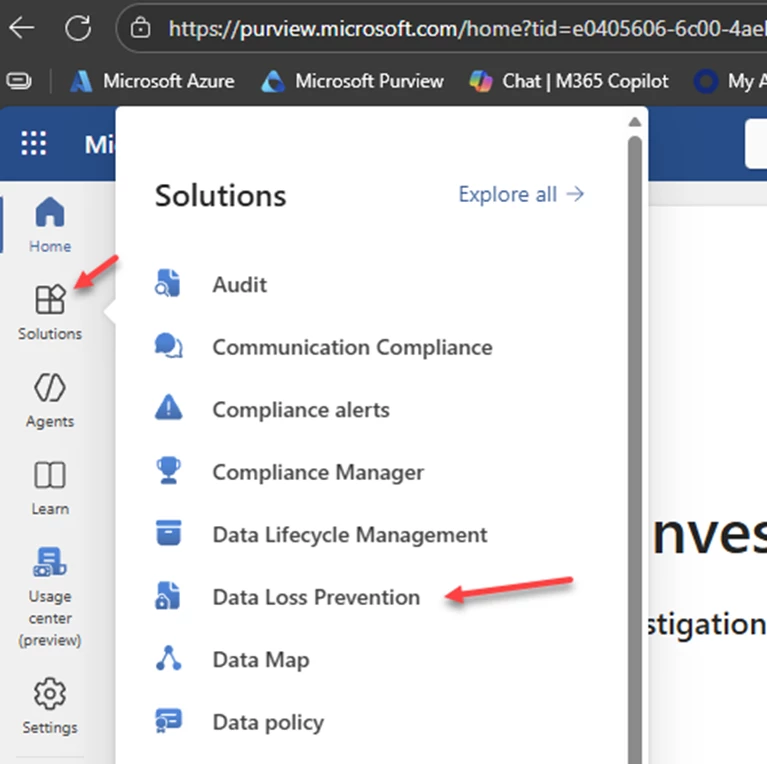This screenshot has height=764, width=767.
Task: Open Compliance Manager
Action: 318,472
